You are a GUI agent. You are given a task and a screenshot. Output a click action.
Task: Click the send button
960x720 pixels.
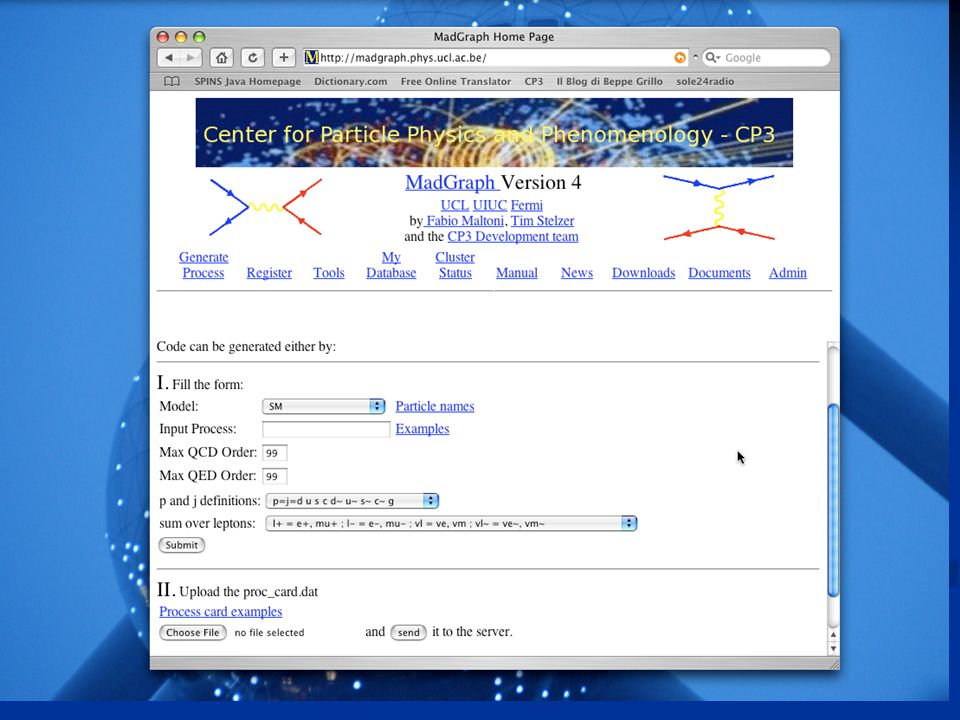tap(408, 632)
